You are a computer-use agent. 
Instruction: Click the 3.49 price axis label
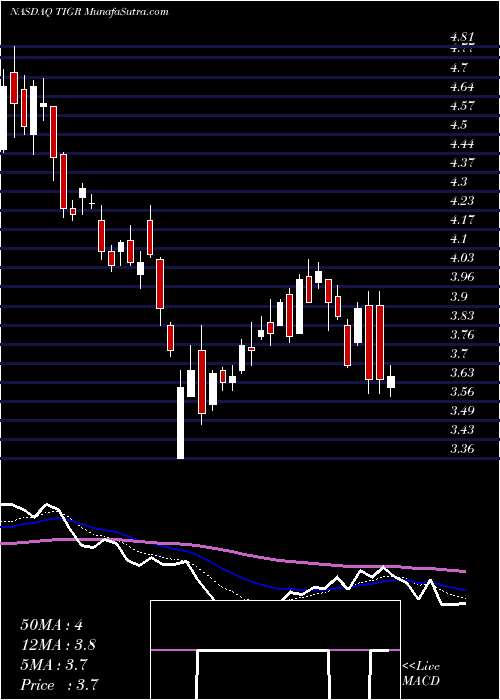462,411
